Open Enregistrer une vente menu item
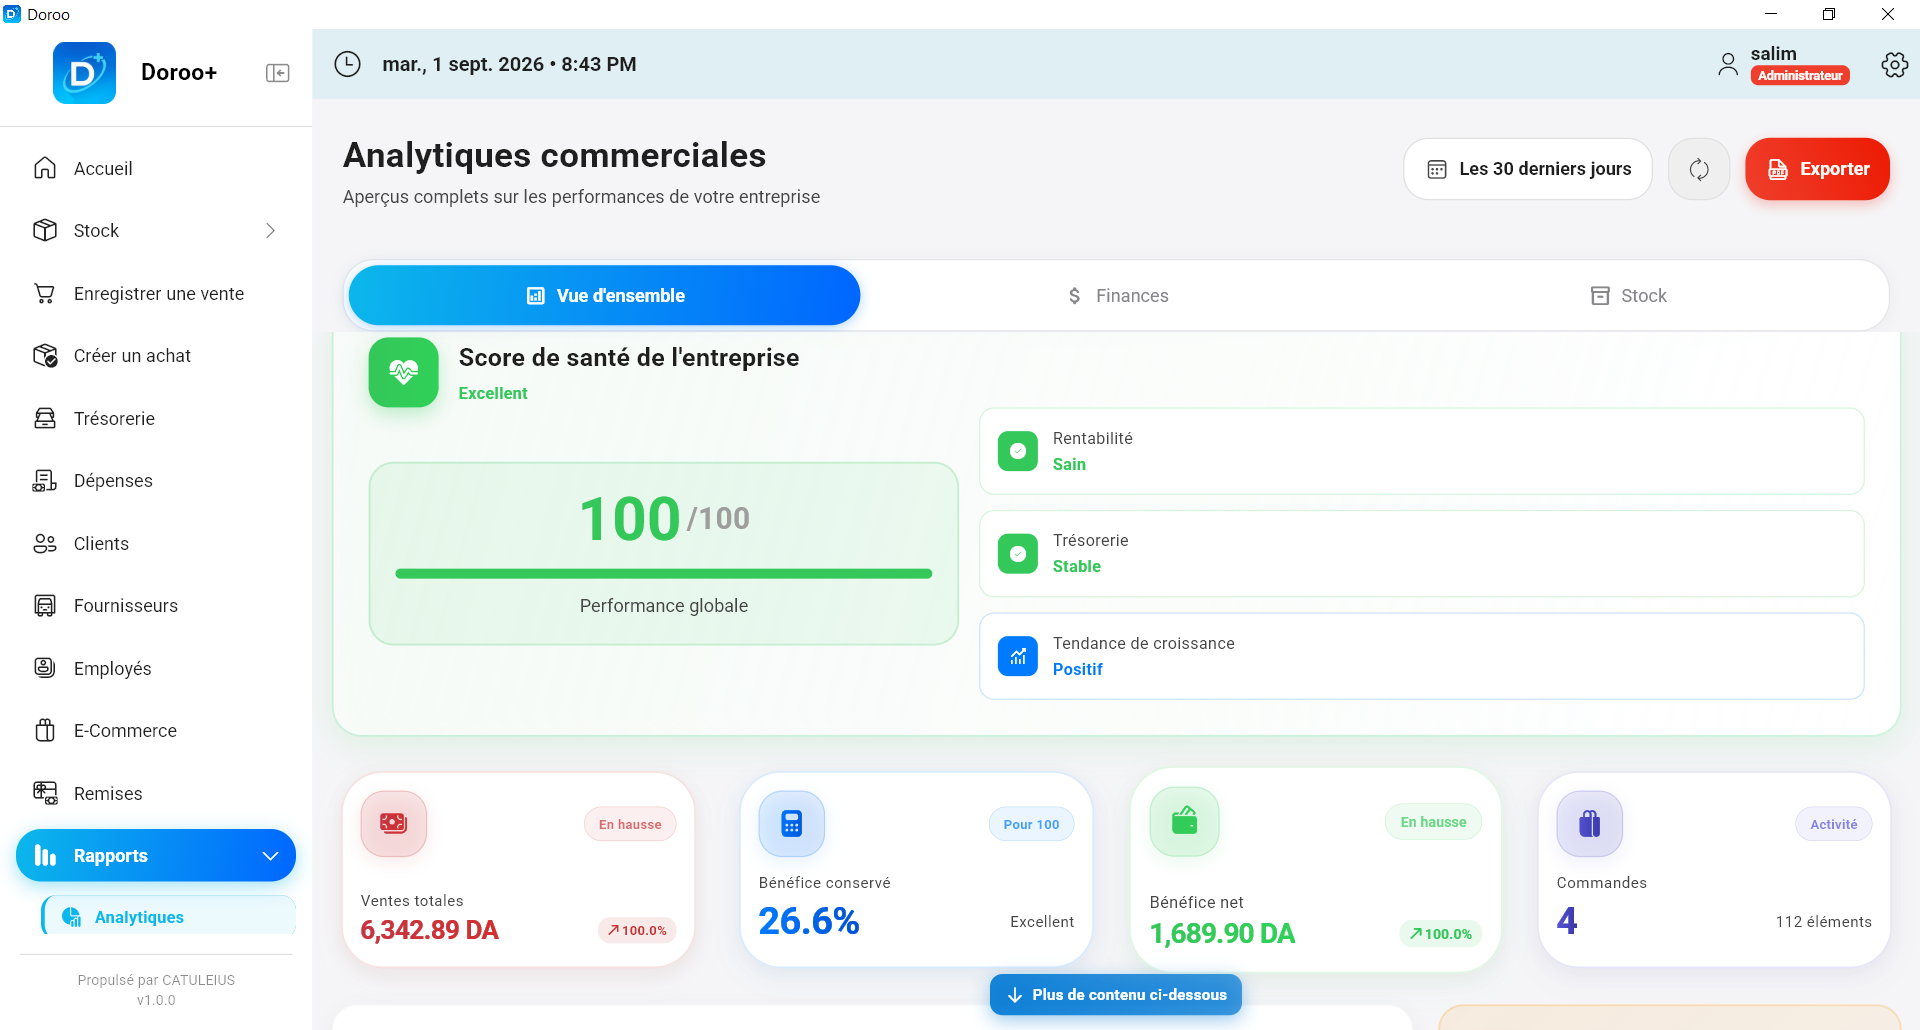Screen dimensions: 1920x1030 156,293
